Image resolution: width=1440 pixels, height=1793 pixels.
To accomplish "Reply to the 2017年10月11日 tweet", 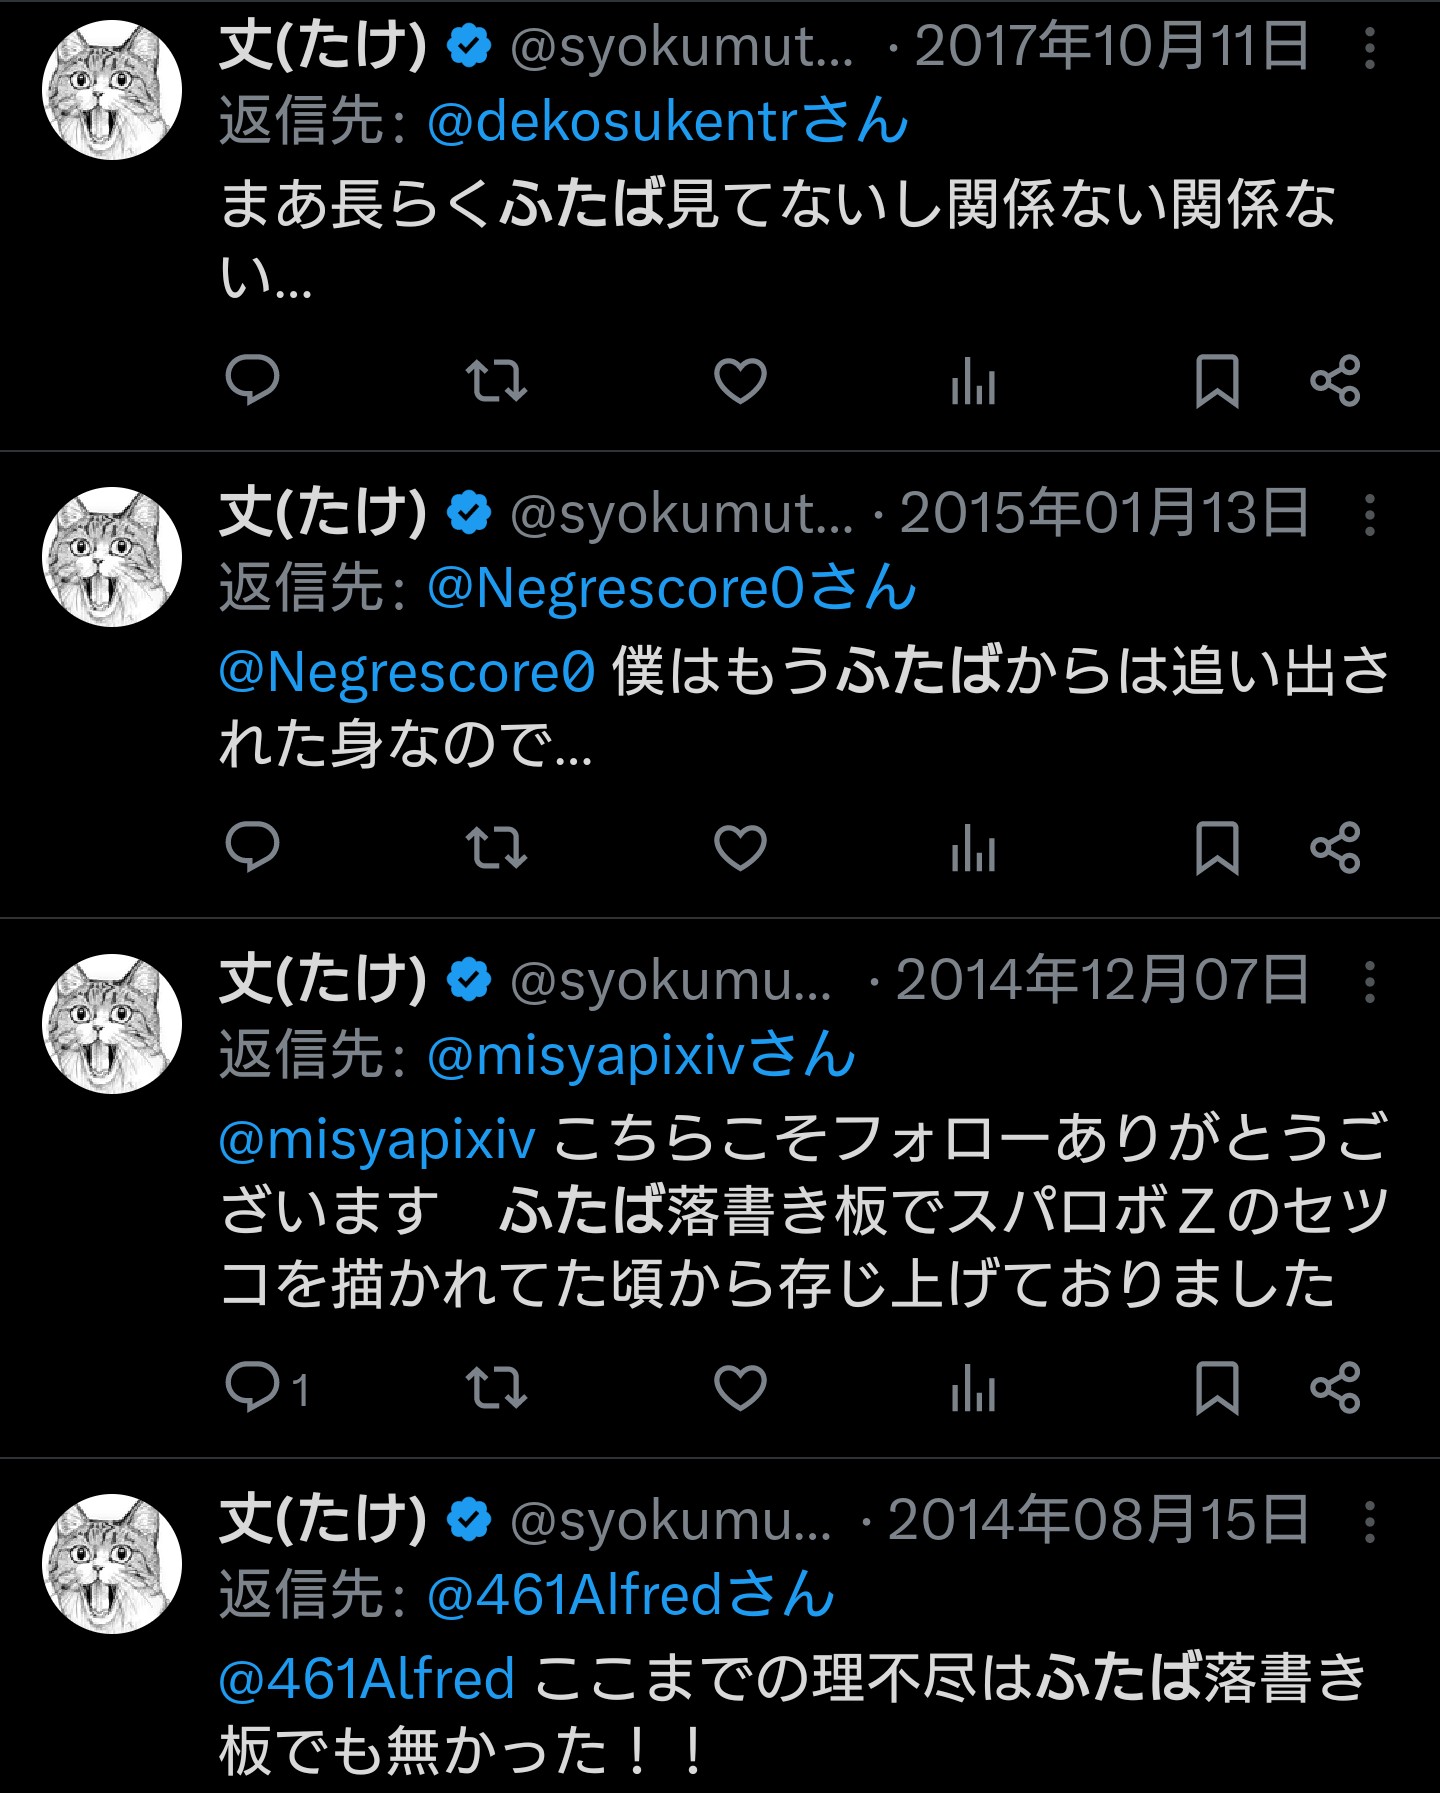I will (252, 380).
